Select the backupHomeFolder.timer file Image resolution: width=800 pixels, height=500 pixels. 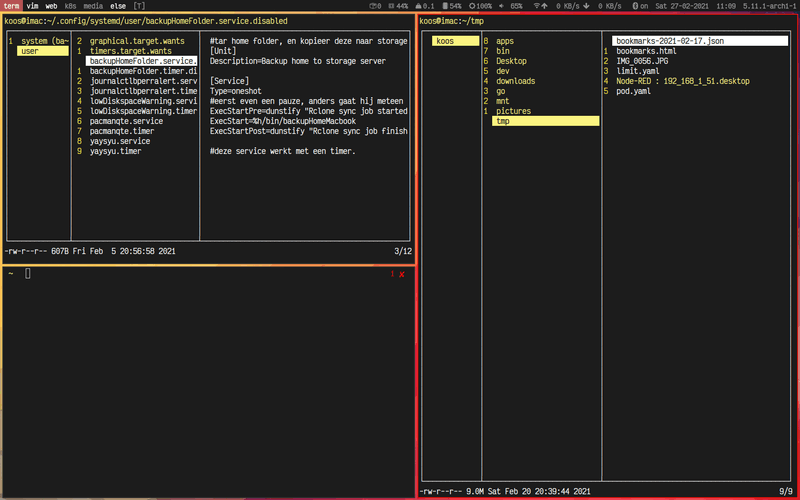pyautogui.click(x=143, y=71)
